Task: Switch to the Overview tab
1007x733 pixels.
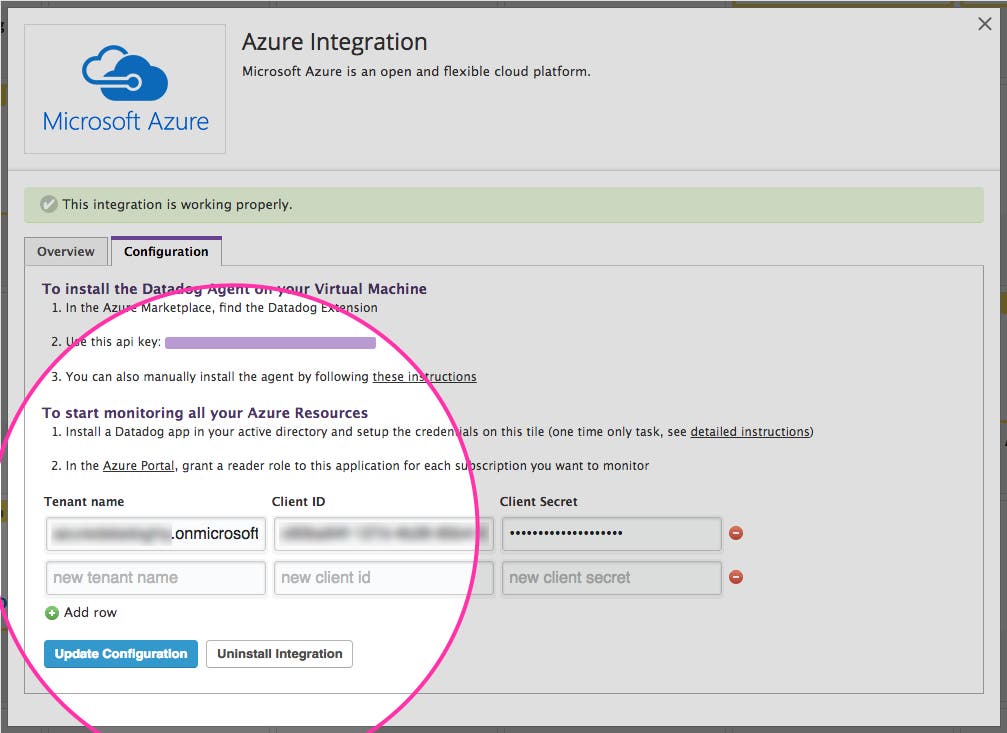Action: pos(66,251)
